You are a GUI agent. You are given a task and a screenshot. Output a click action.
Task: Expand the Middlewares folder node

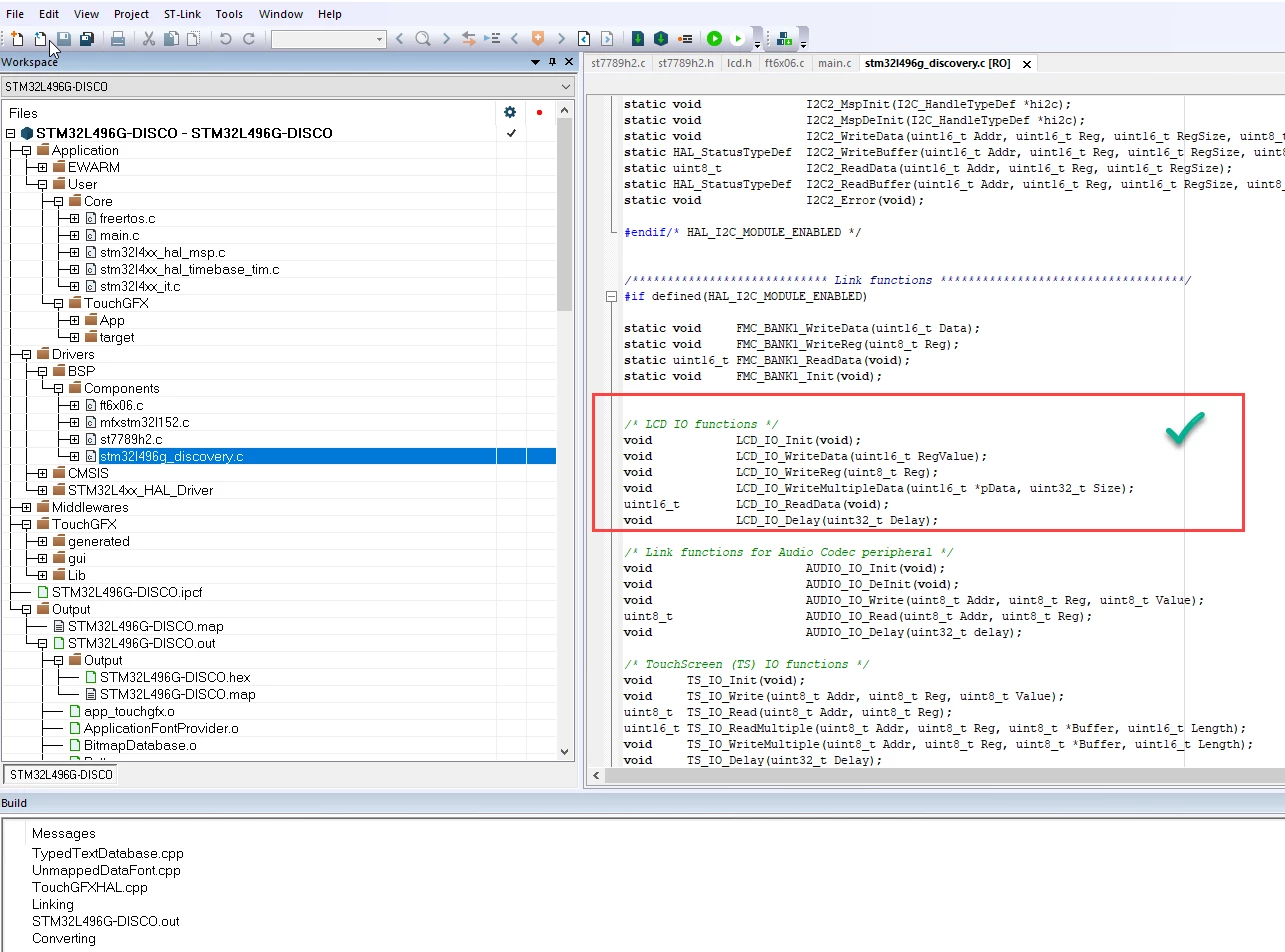click(27, 508)
